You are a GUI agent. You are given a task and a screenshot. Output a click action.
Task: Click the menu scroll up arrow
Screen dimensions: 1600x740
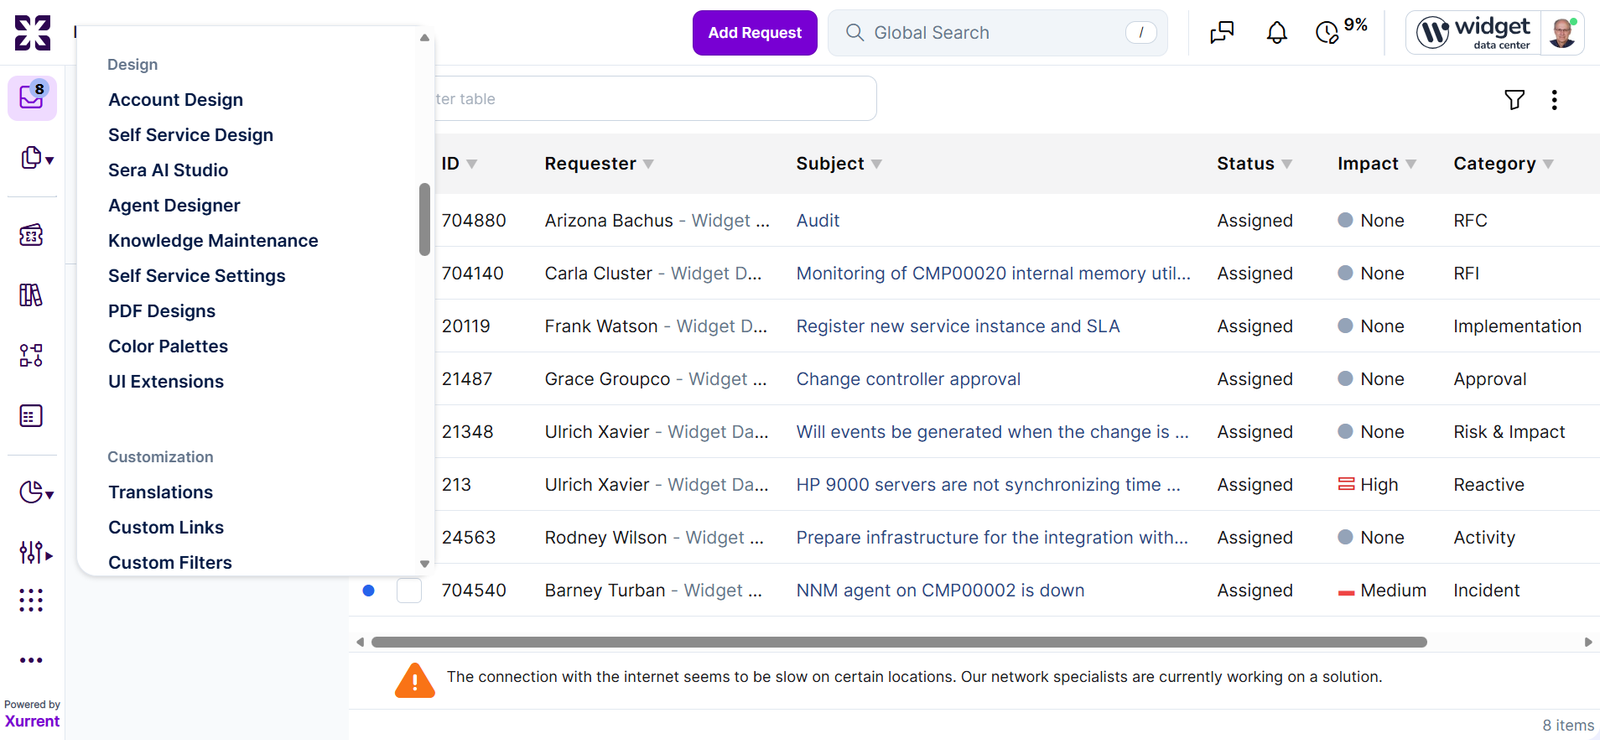pyautogui.click(x=425, y=37)
